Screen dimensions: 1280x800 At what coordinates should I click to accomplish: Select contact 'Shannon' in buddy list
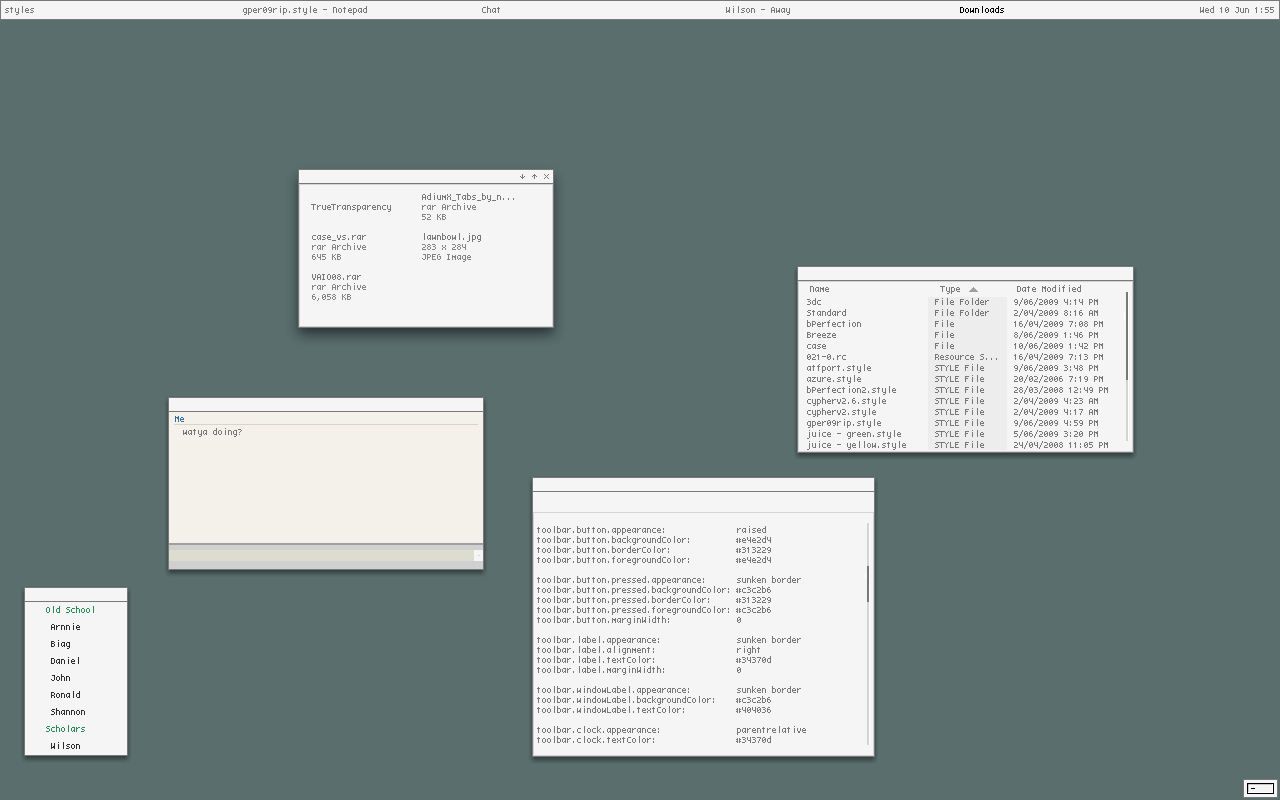(x=68, y=712)
